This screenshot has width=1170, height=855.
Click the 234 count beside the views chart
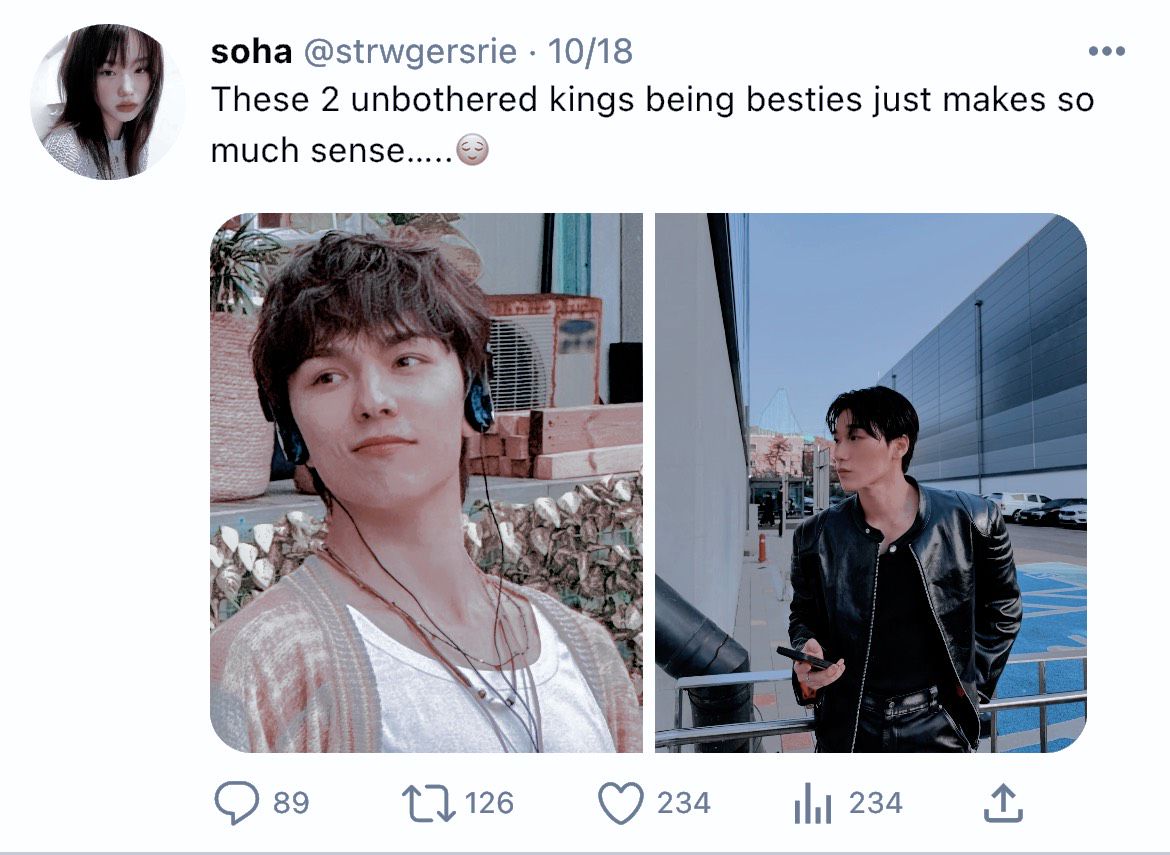click(x=875, y=804)
